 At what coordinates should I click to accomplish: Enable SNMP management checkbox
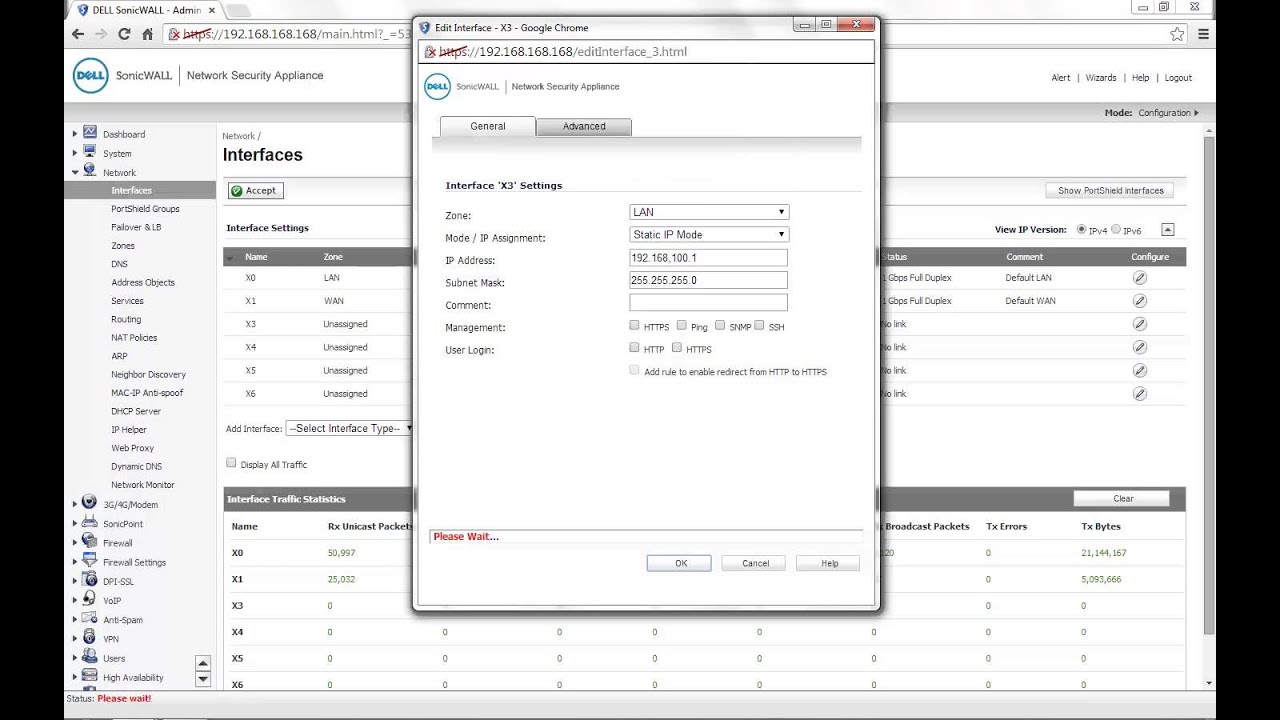(719, 325)
